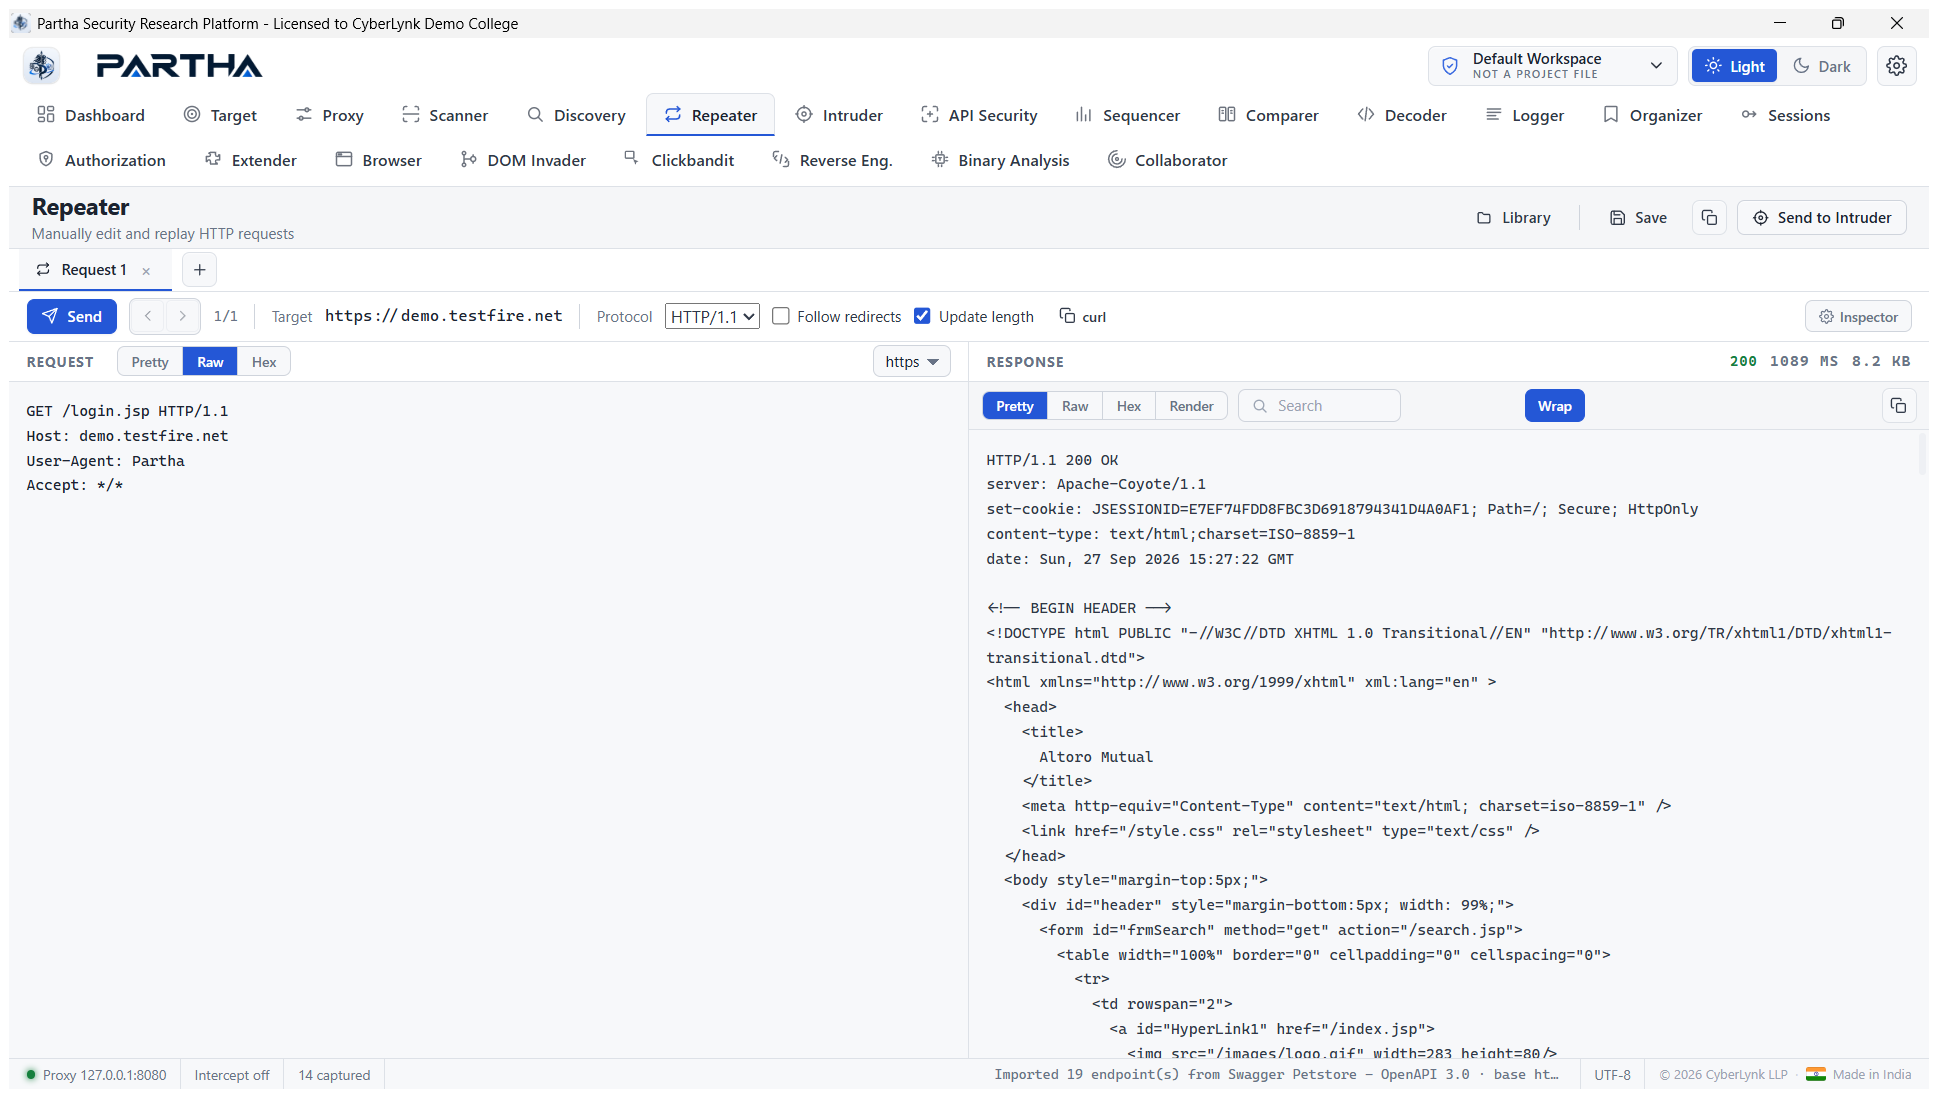Click the UTF-8 encoding indicator
This screenshot has height=1098, width=1938.
(x=1612, y=1075)
